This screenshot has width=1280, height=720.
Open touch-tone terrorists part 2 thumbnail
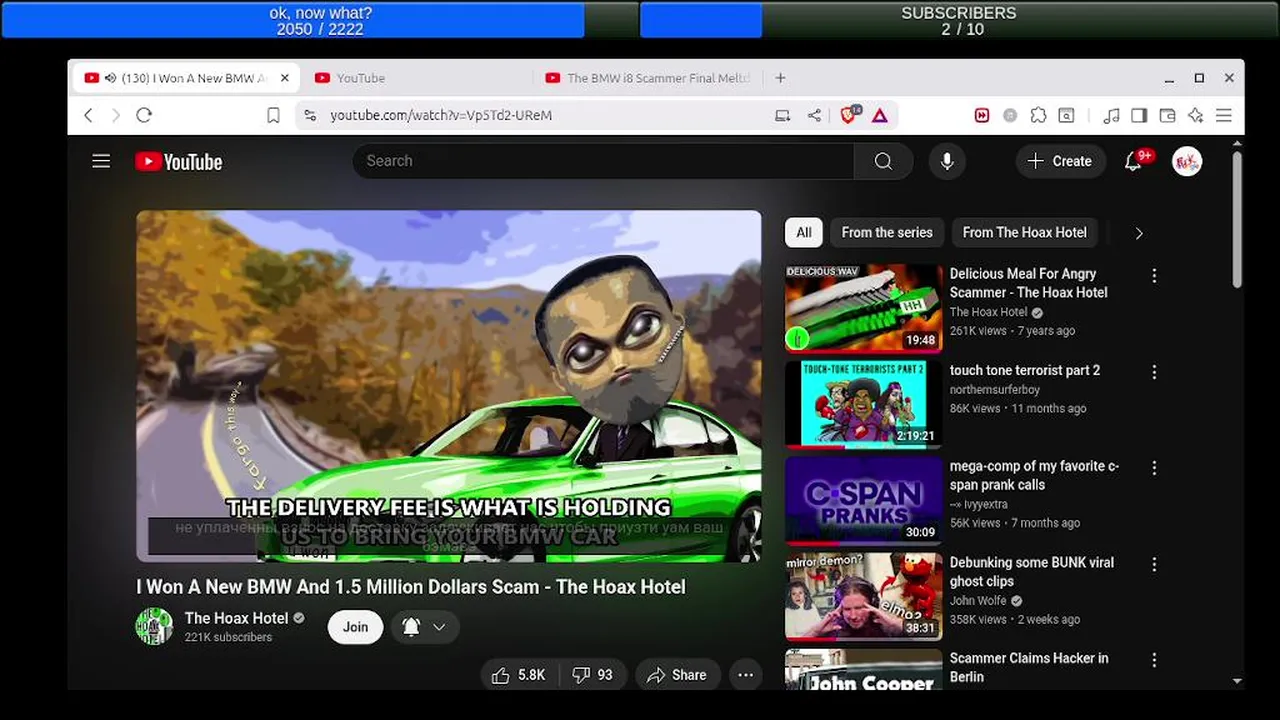point(863,404)
